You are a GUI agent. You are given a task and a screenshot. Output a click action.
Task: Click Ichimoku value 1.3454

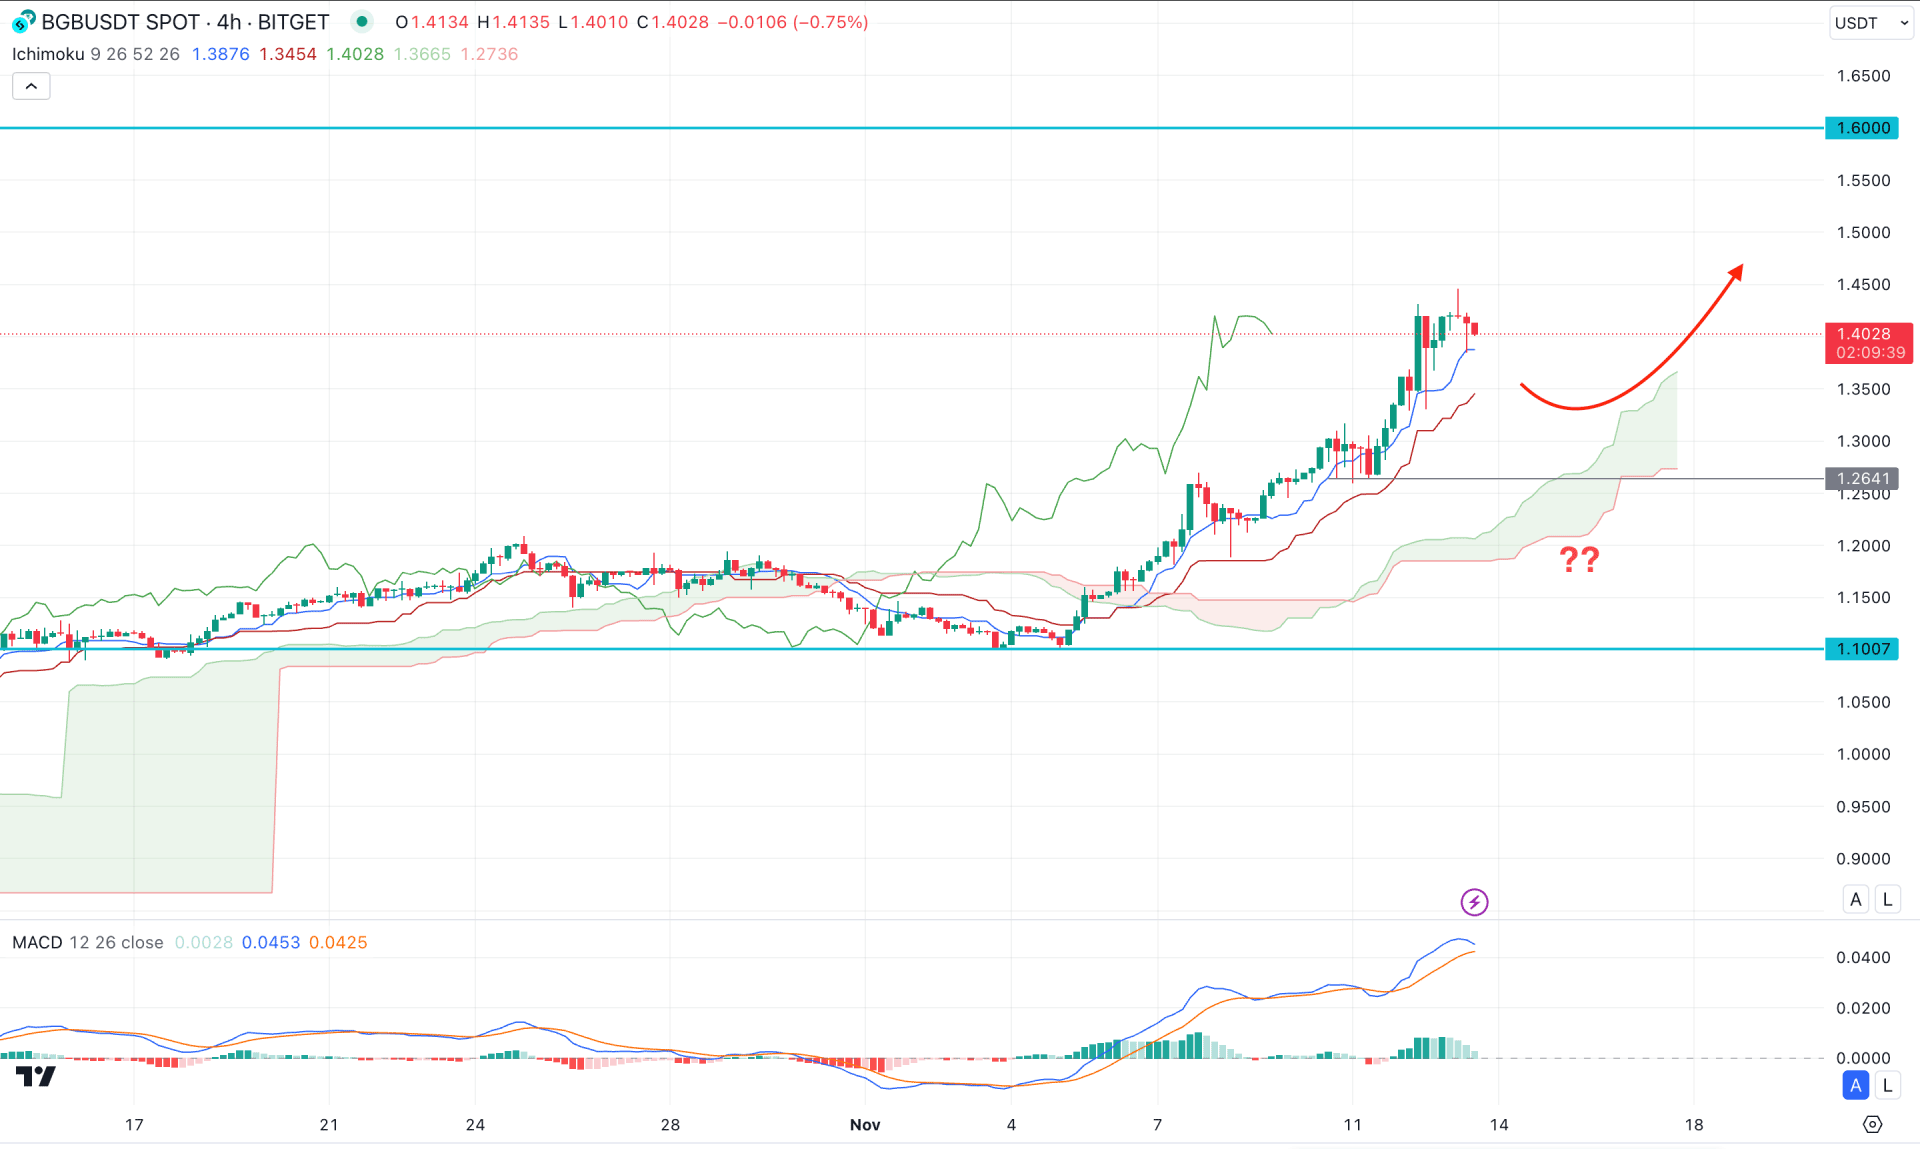click(x=288, y=54)
